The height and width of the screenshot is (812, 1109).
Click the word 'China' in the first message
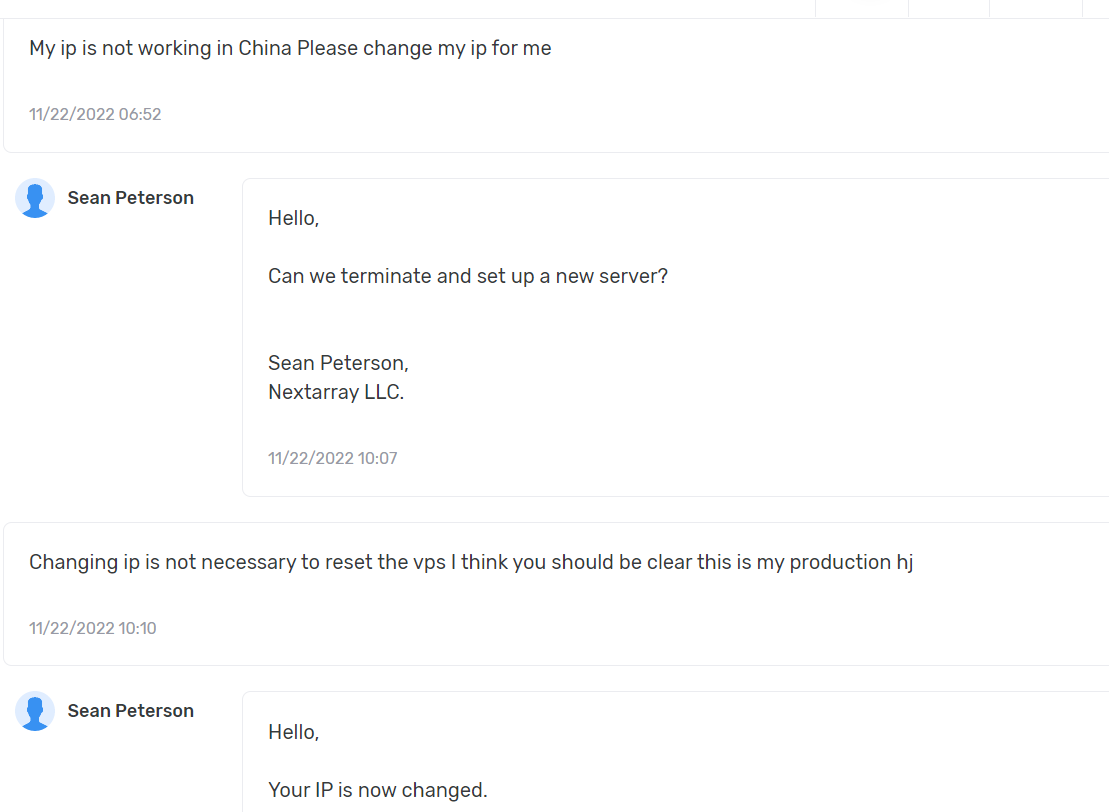(264, 48)
